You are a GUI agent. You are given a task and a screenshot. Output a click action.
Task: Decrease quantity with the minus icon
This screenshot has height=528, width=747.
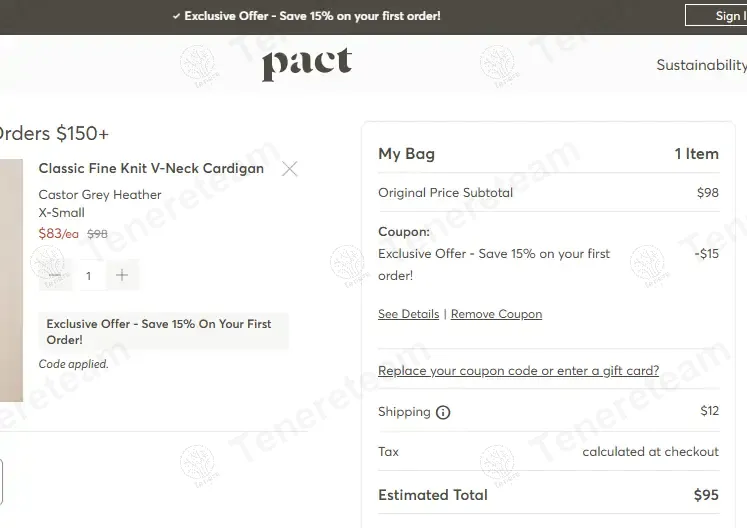(x=55, y=275)
